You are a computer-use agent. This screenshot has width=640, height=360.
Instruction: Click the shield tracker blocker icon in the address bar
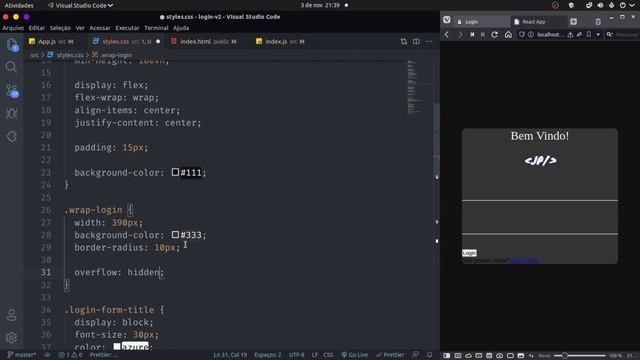coord(522,35)
